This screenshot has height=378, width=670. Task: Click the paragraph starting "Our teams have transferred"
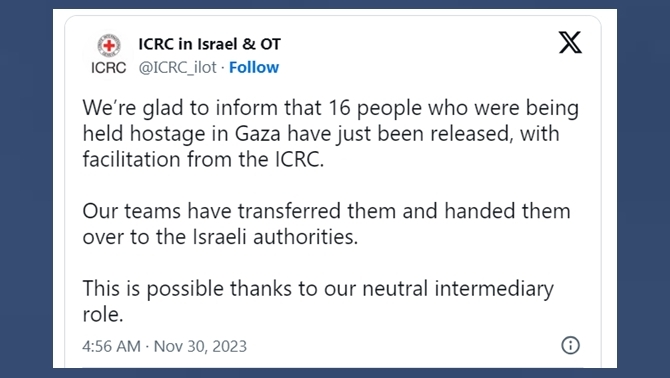click(x=326, y=224)
